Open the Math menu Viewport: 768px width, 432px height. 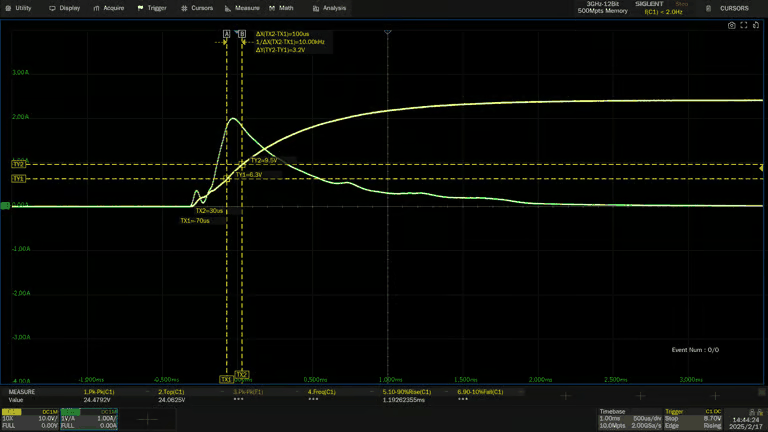coord(281,8)
